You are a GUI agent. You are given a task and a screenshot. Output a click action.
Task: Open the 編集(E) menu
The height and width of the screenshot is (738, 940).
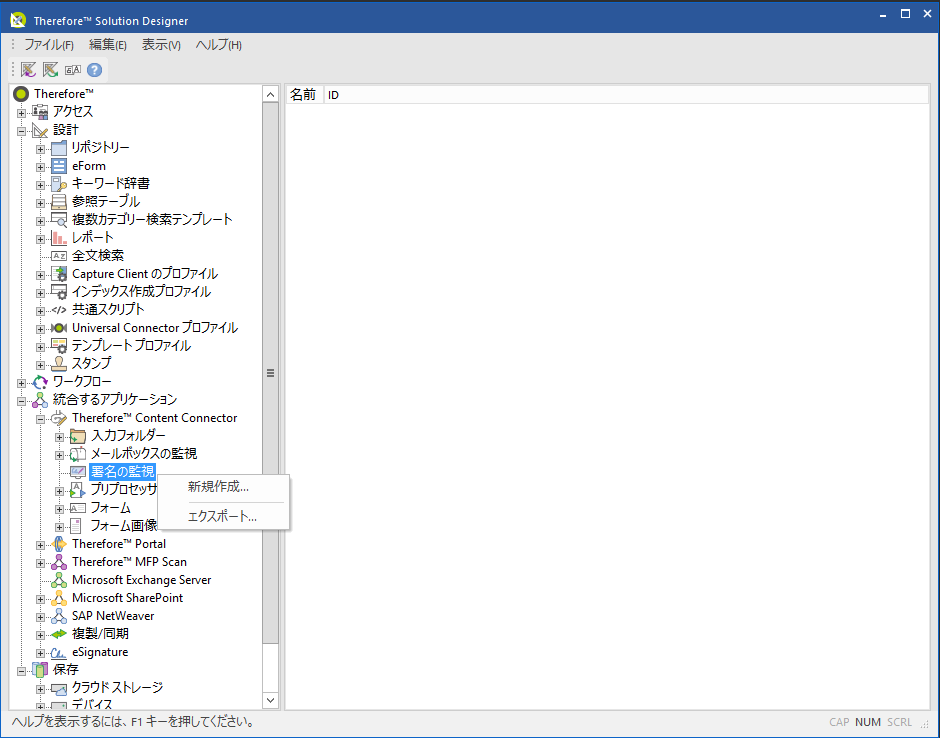[108, 45]
